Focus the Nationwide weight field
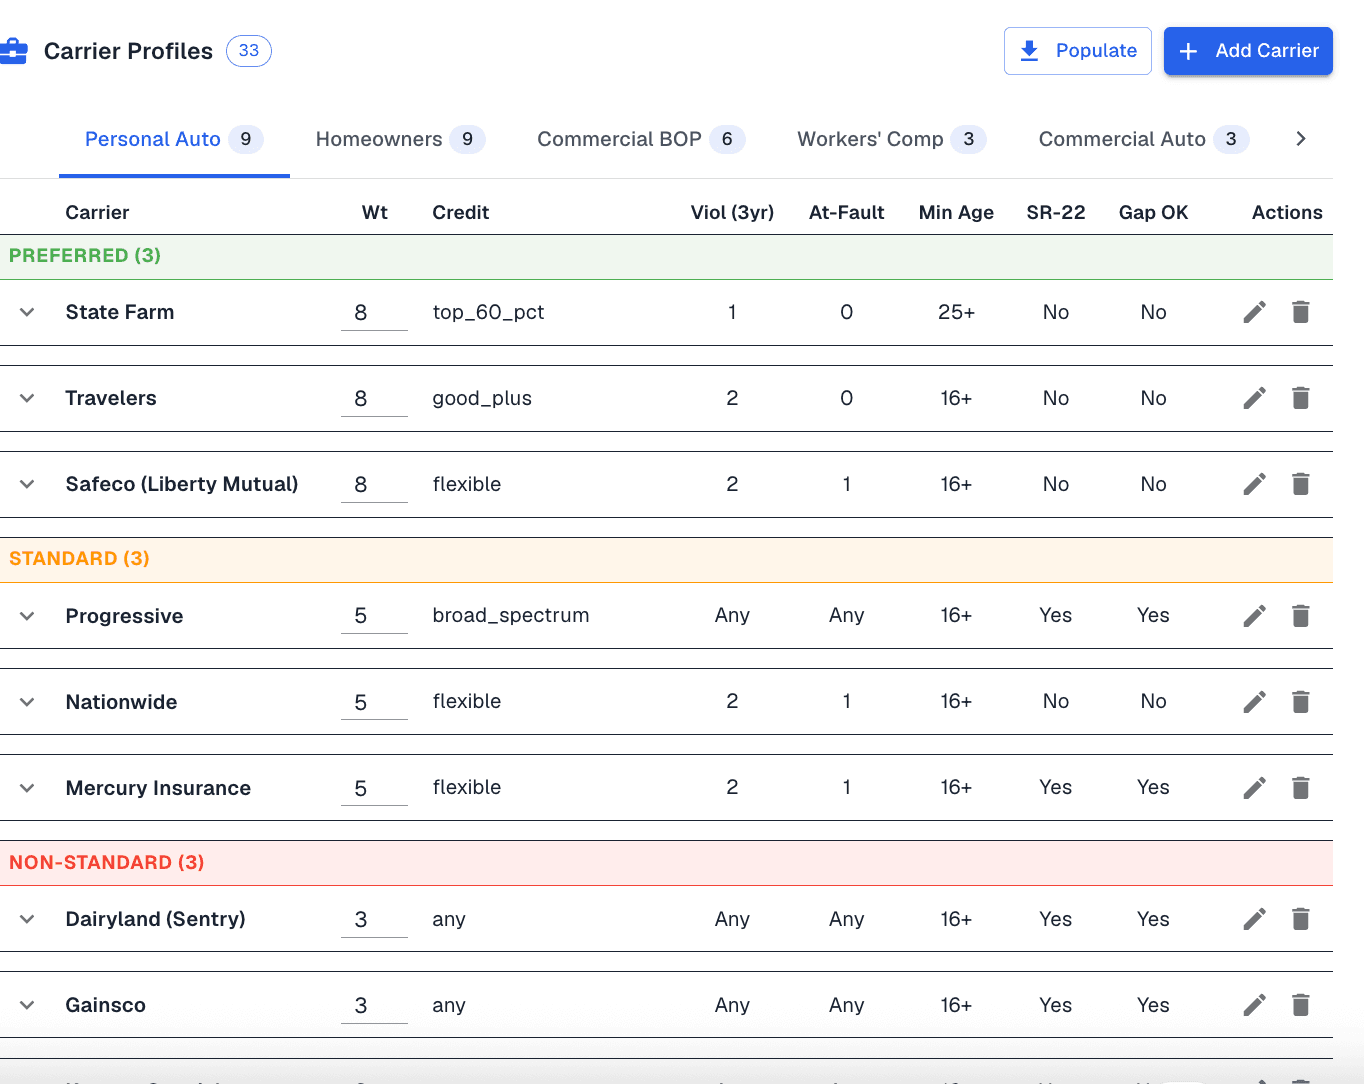This screenshot has width=1364, height=1084. (374, 702)
